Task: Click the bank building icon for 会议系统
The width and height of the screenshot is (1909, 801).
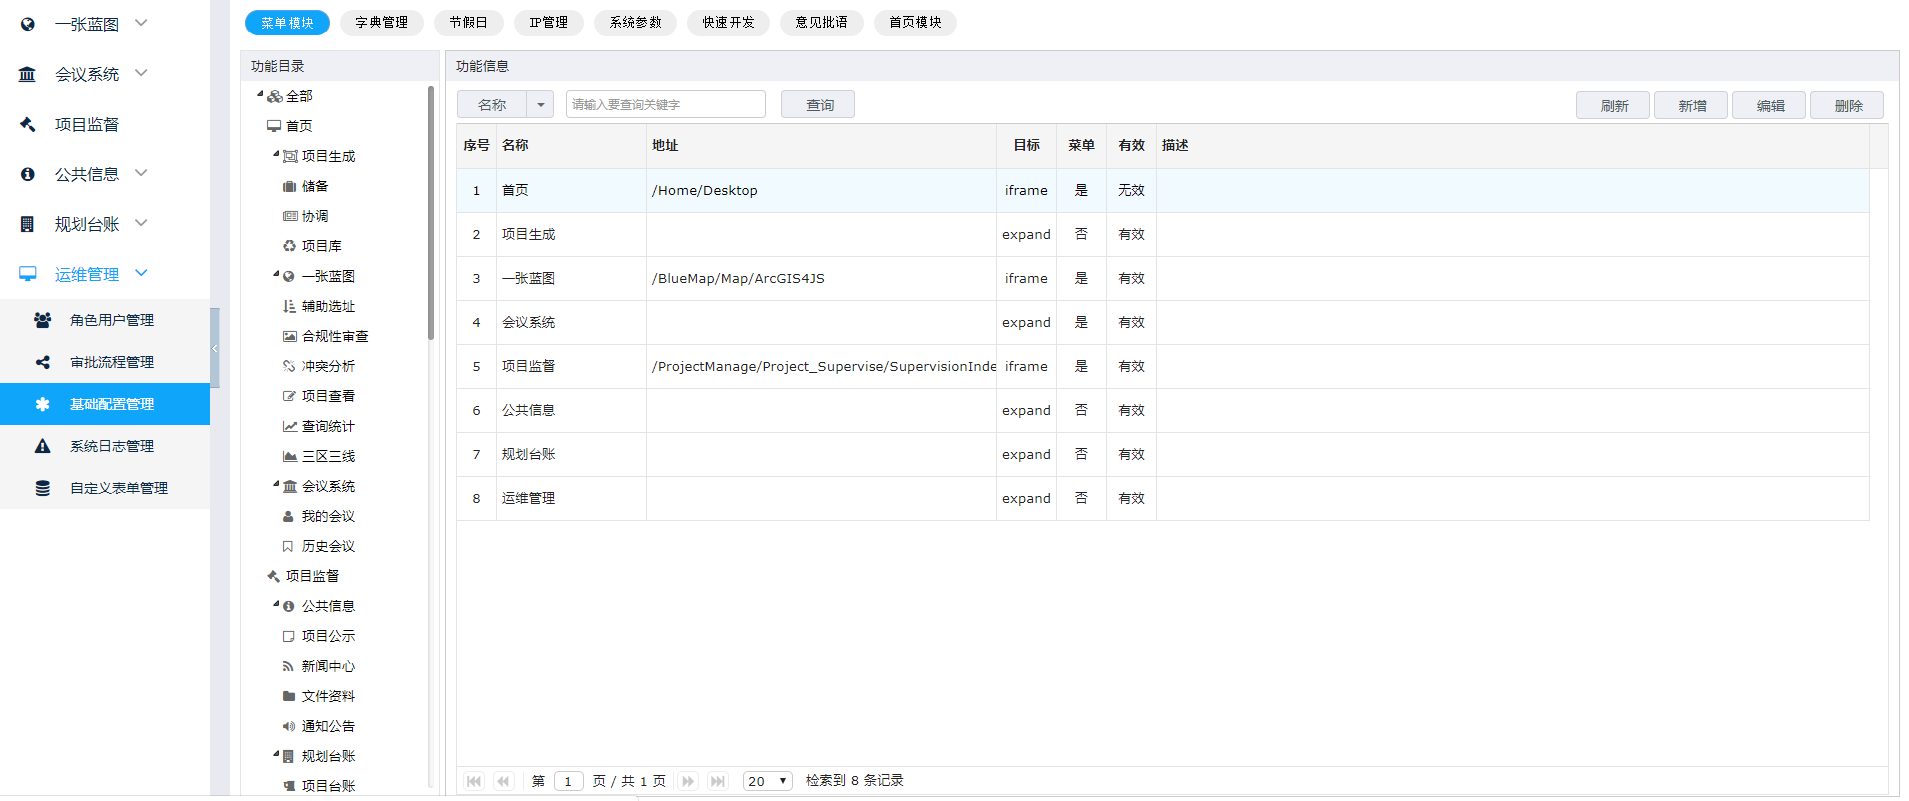Action: tap(28, 74)
